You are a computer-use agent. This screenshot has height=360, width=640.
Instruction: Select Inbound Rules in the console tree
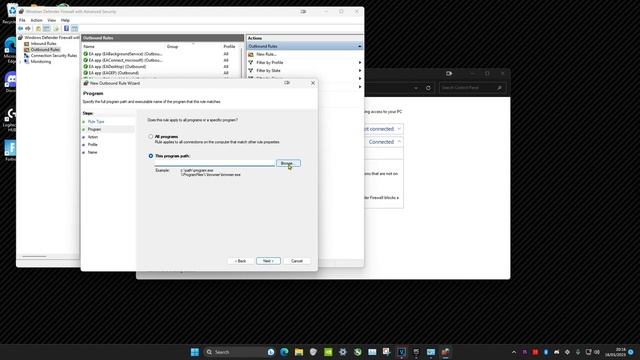(x=43, y=43)
